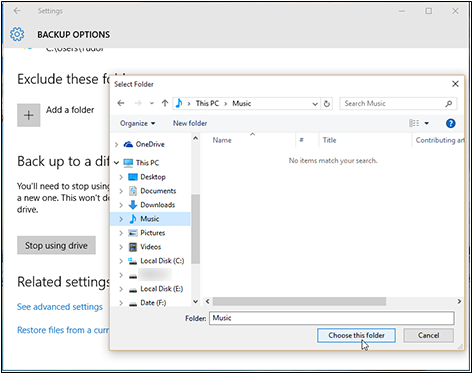Click the Up one level arrow
Viewport: 473px width, 374px height.
click(165, 103)
